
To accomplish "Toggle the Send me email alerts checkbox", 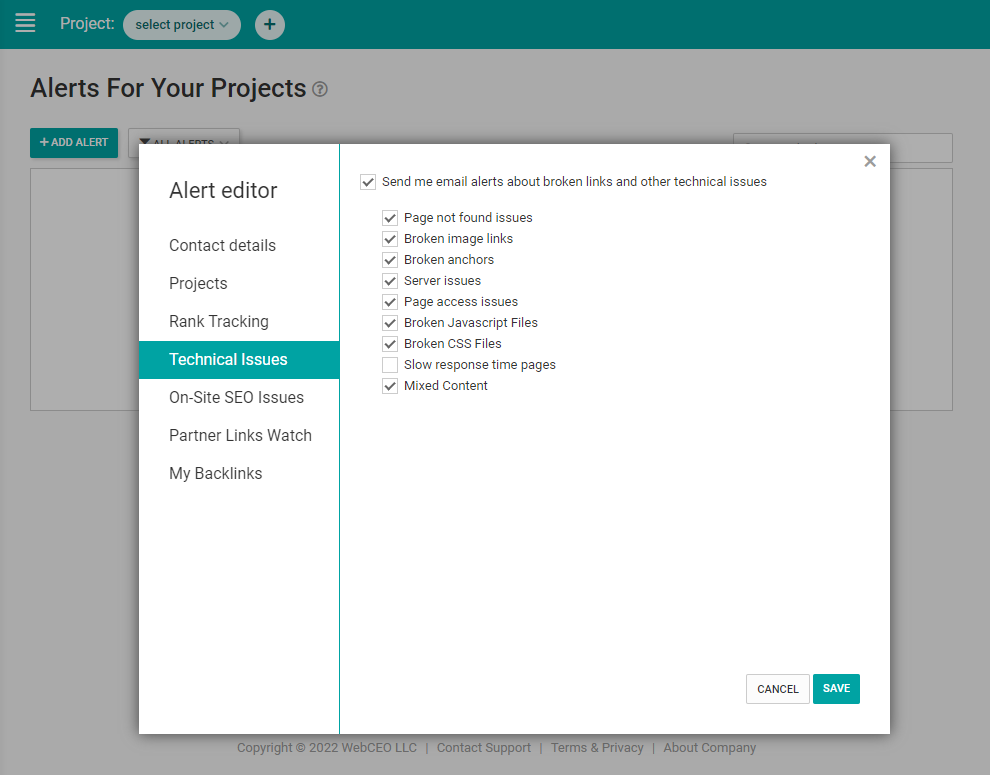I will click(x=369, y=182).
